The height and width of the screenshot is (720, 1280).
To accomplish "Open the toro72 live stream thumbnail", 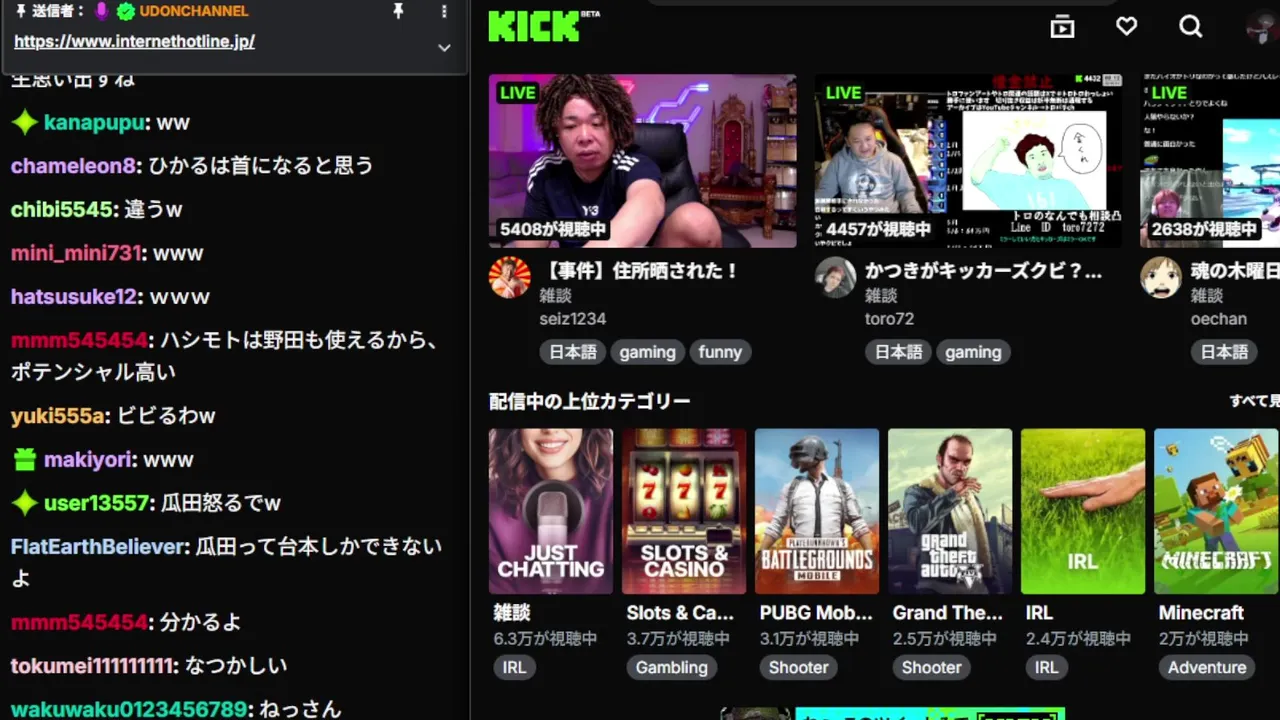I will (968, 161).
